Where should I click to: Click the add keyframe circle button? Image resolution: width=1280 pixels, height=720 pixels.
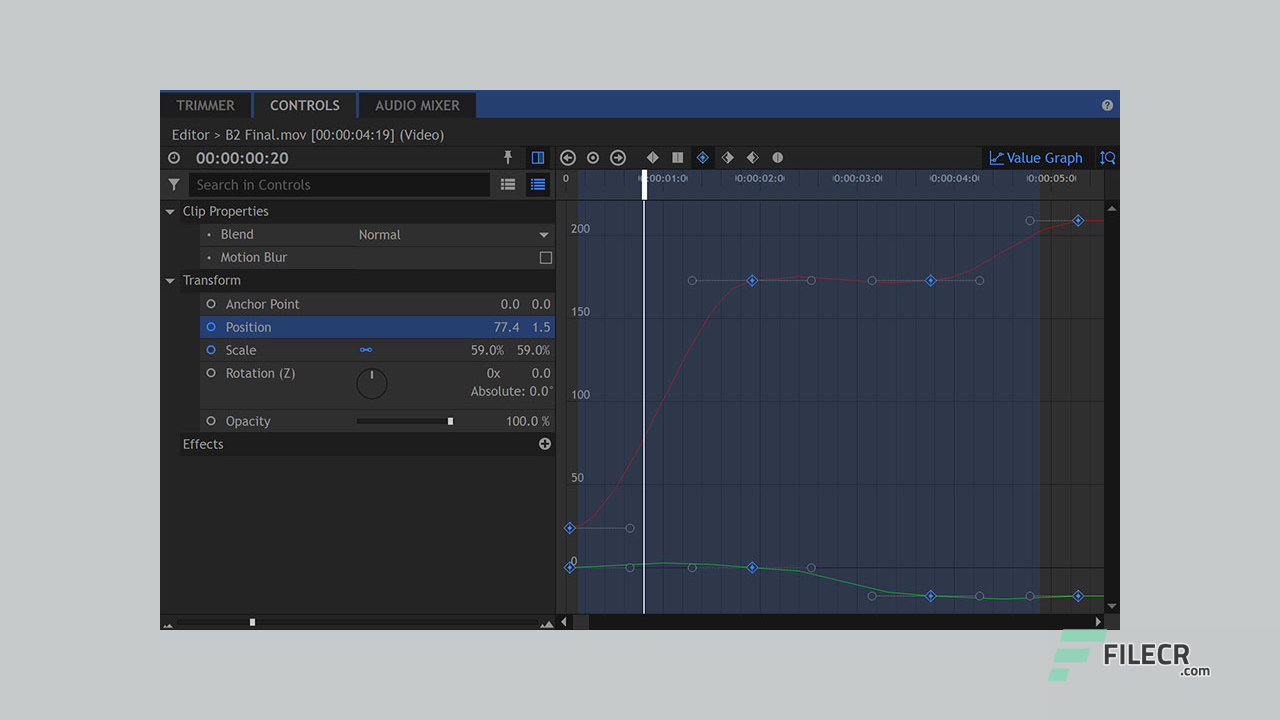593,158
